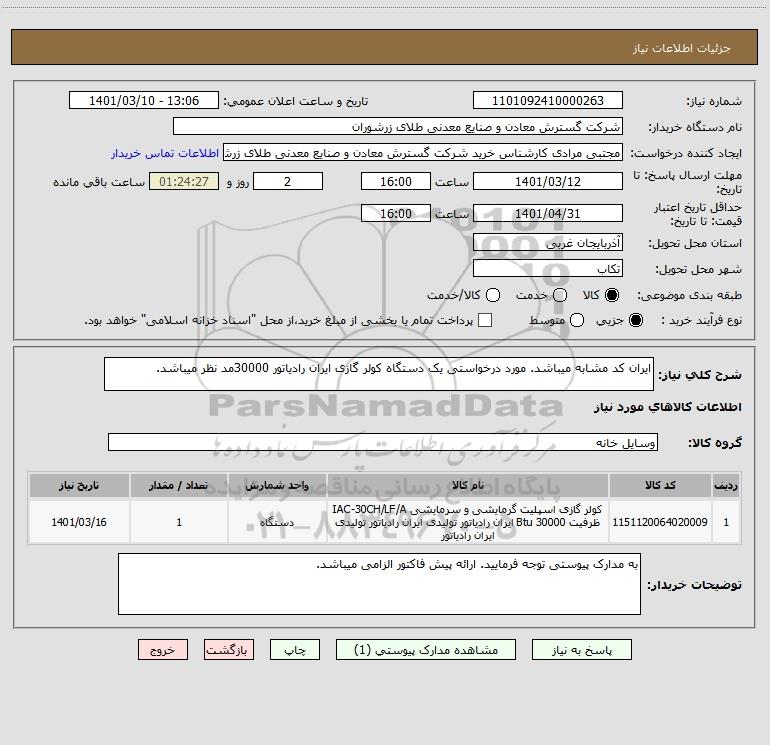This screenshot has width=770, height=745.
Task: Click the price validity date 1401/04/31 field
Action: 548,213
